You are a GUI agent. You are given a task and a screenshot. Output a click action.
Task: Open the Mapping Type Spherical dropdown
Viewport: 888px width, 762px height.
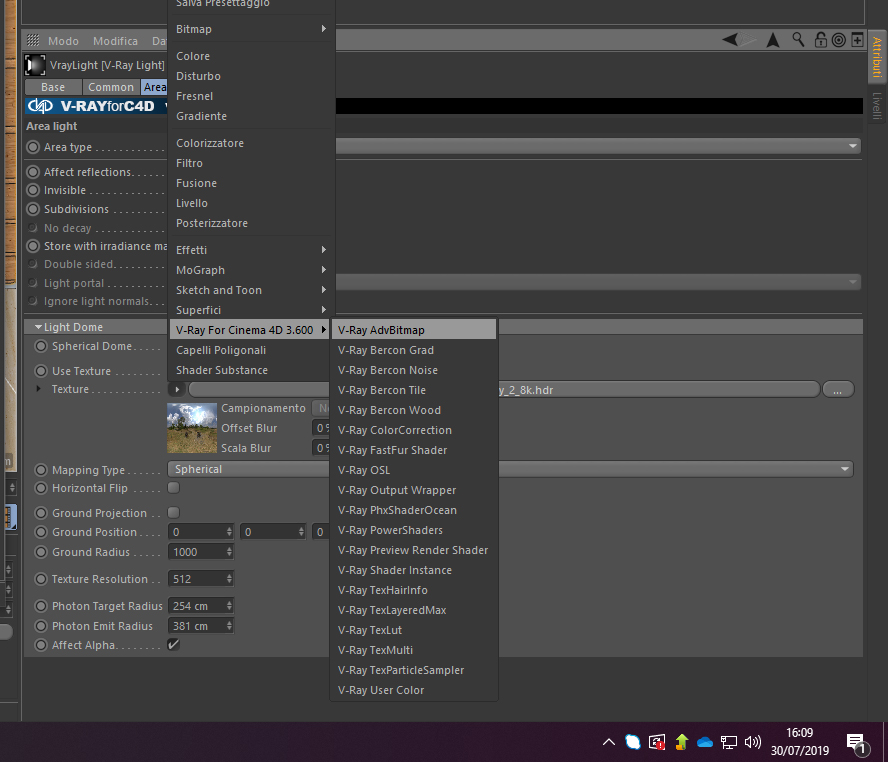(510, 469)
